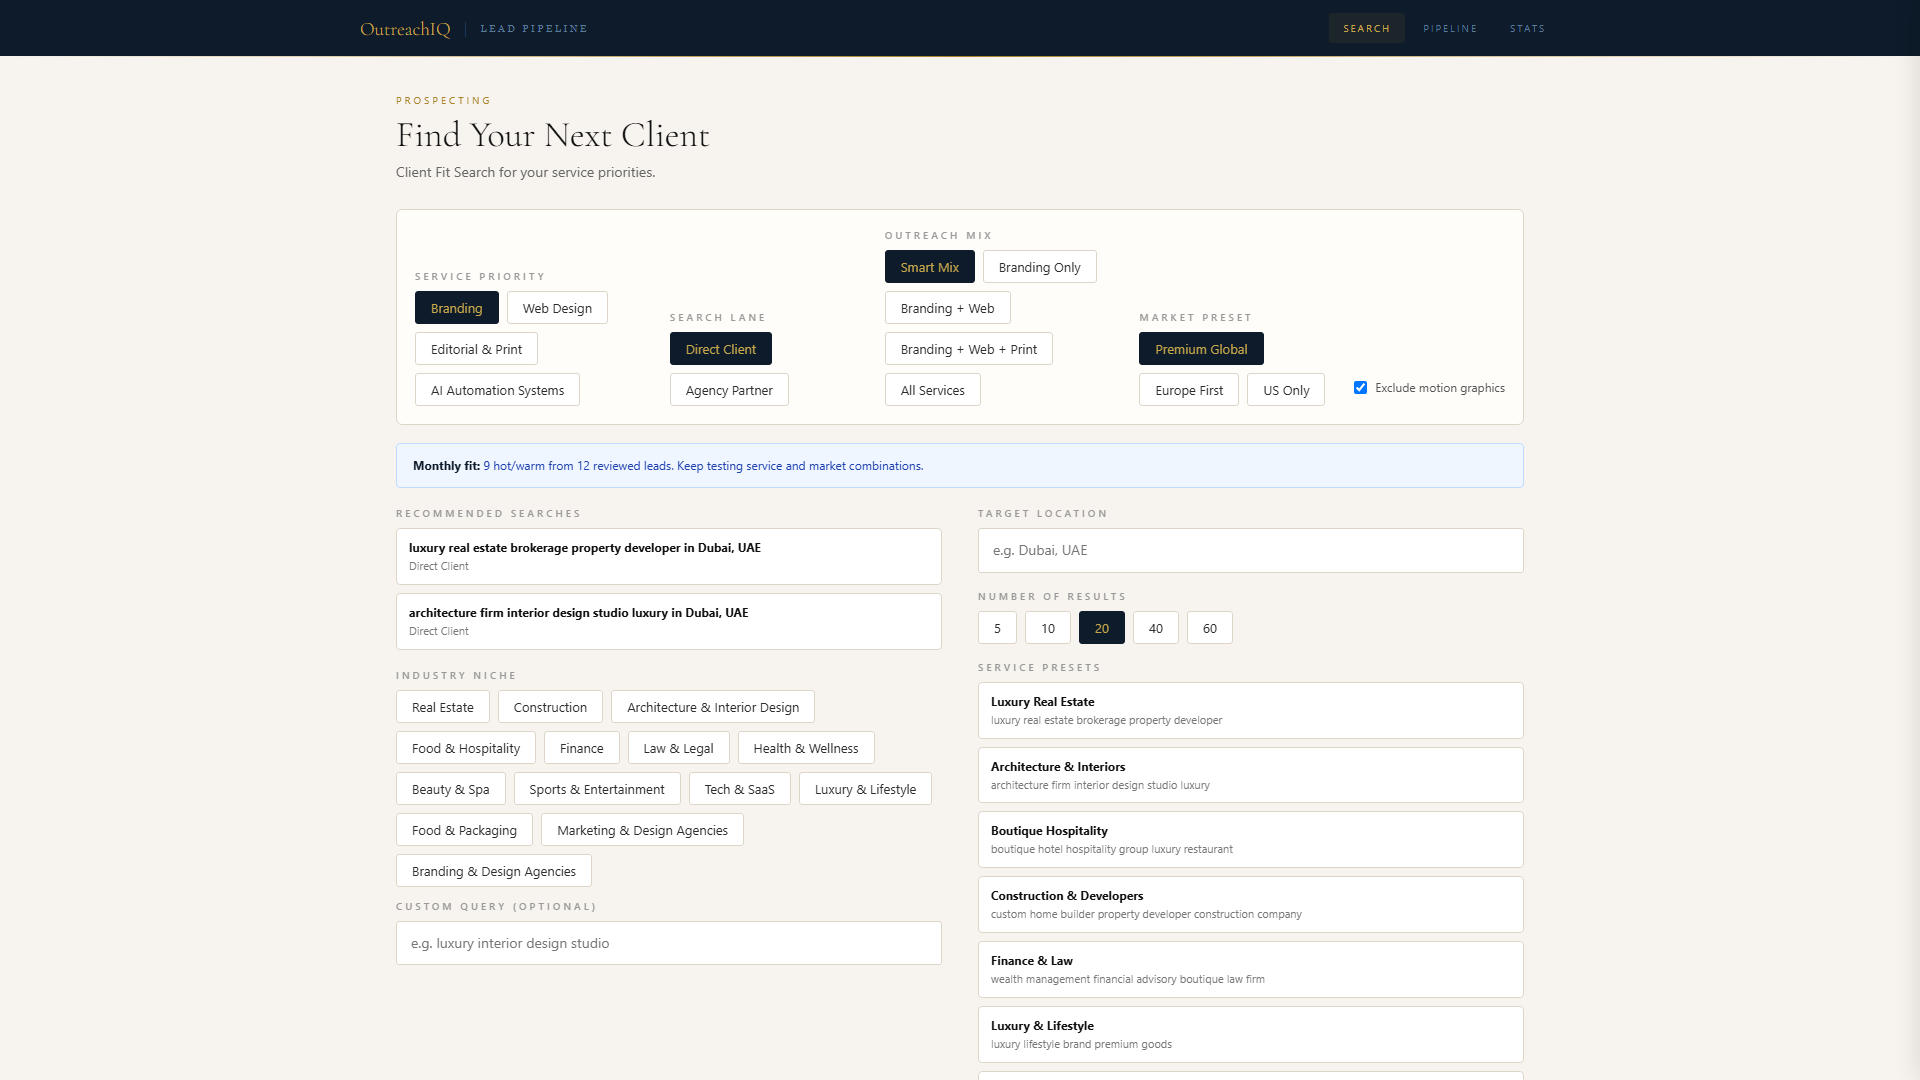
Task: Select Construction industry niche
Action: pos(550,707)
